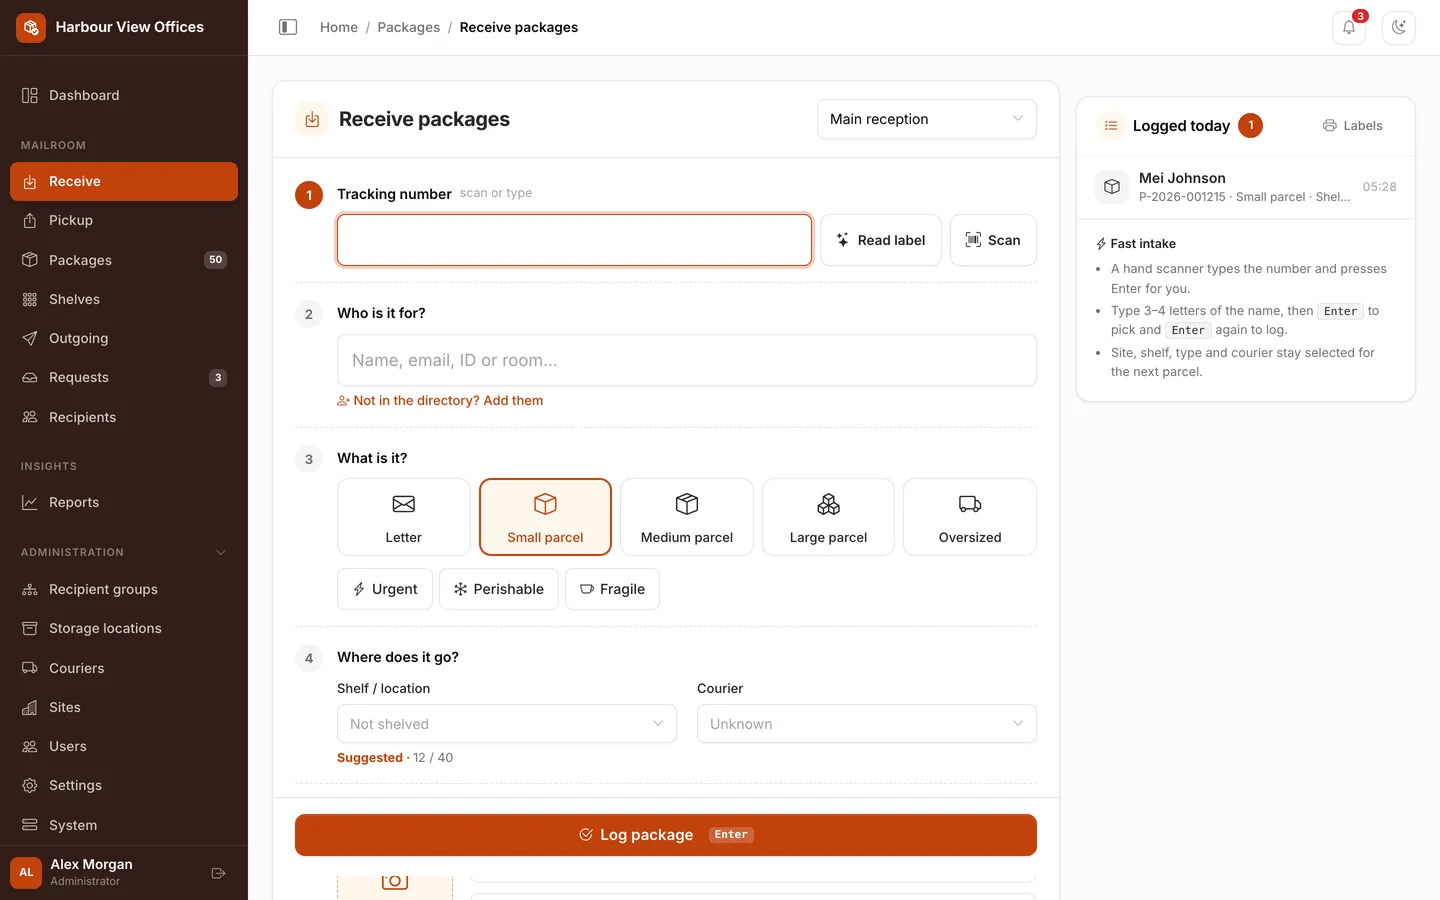Toggle the Urgent flag
The width and height of the screenshot is (1440, 900).
(x=385, y=589)
